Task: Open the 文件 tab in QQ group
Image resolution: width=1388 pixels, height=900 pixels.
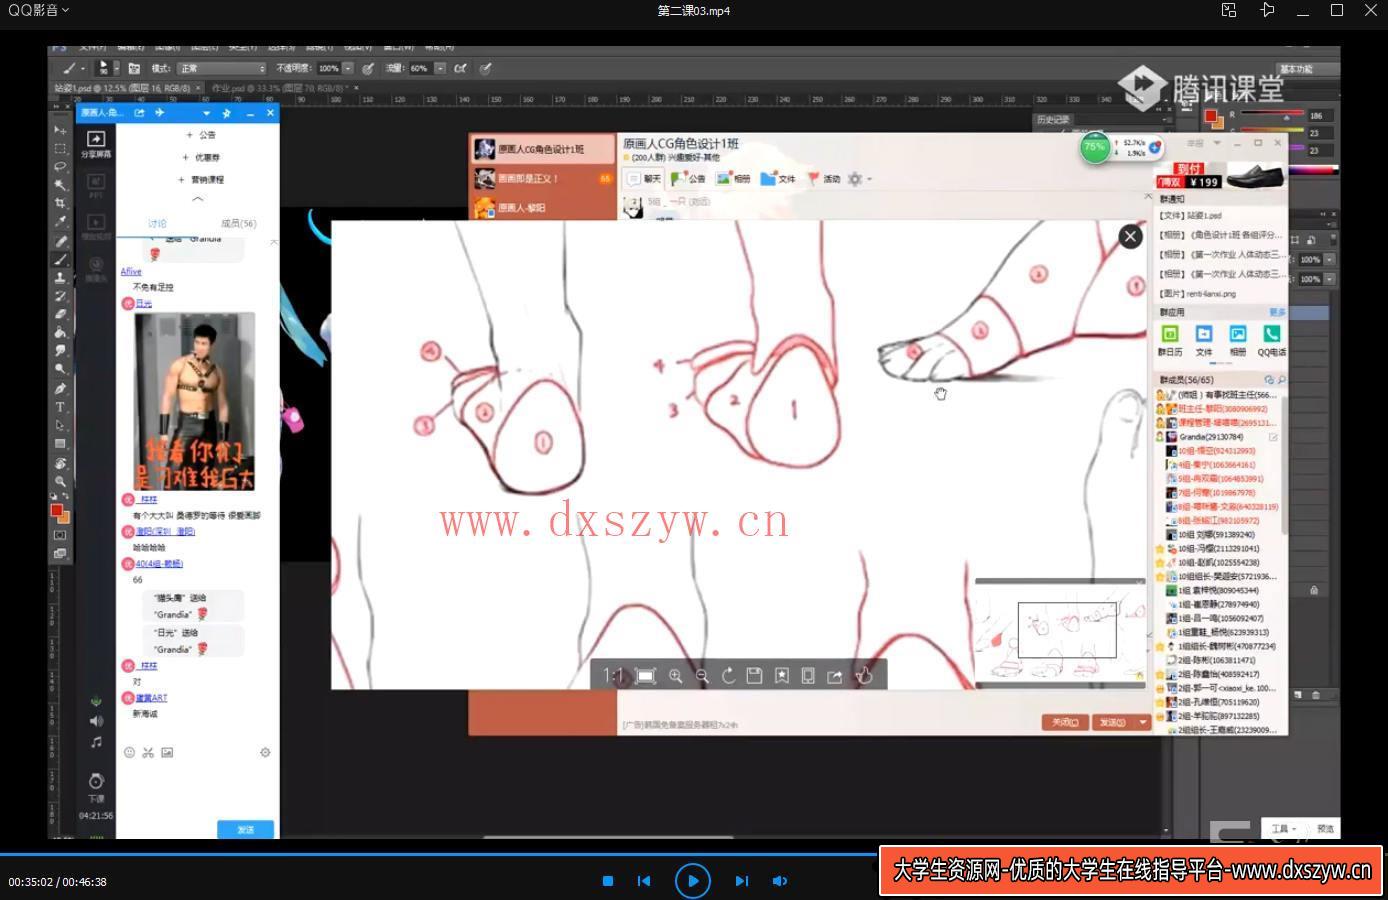Action: point(778,179)
